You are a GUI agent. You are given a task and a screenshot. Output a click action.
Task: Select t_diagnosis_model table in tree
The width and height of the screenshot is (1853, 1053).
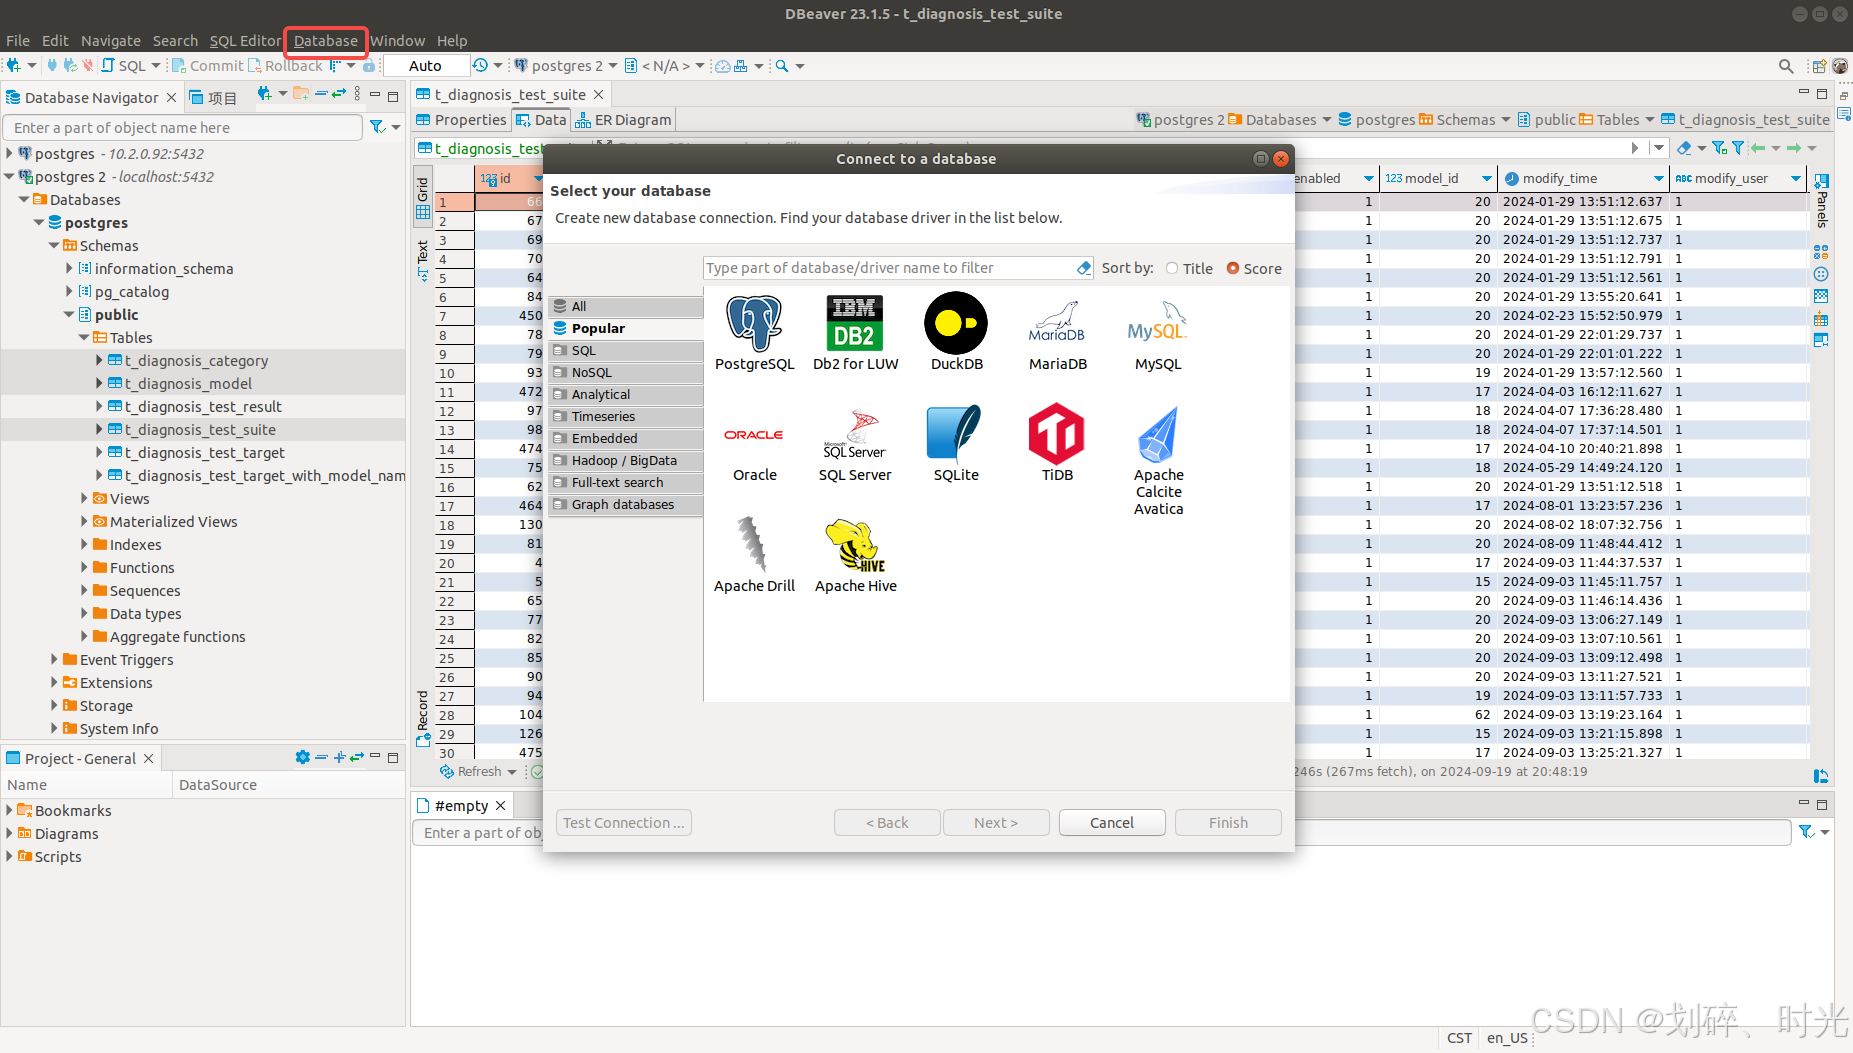(188, 383)
